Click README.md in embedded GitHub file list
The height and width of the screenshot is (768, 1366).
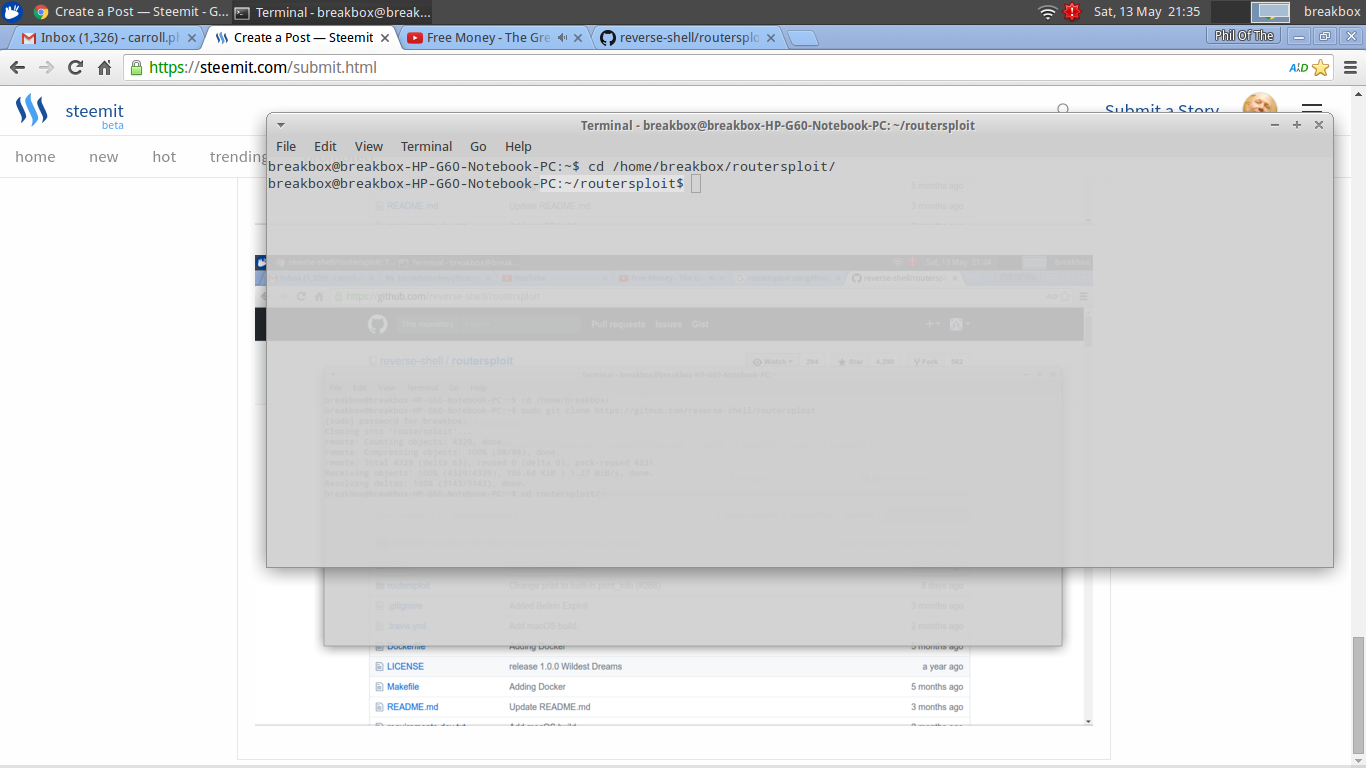(412, 707)
